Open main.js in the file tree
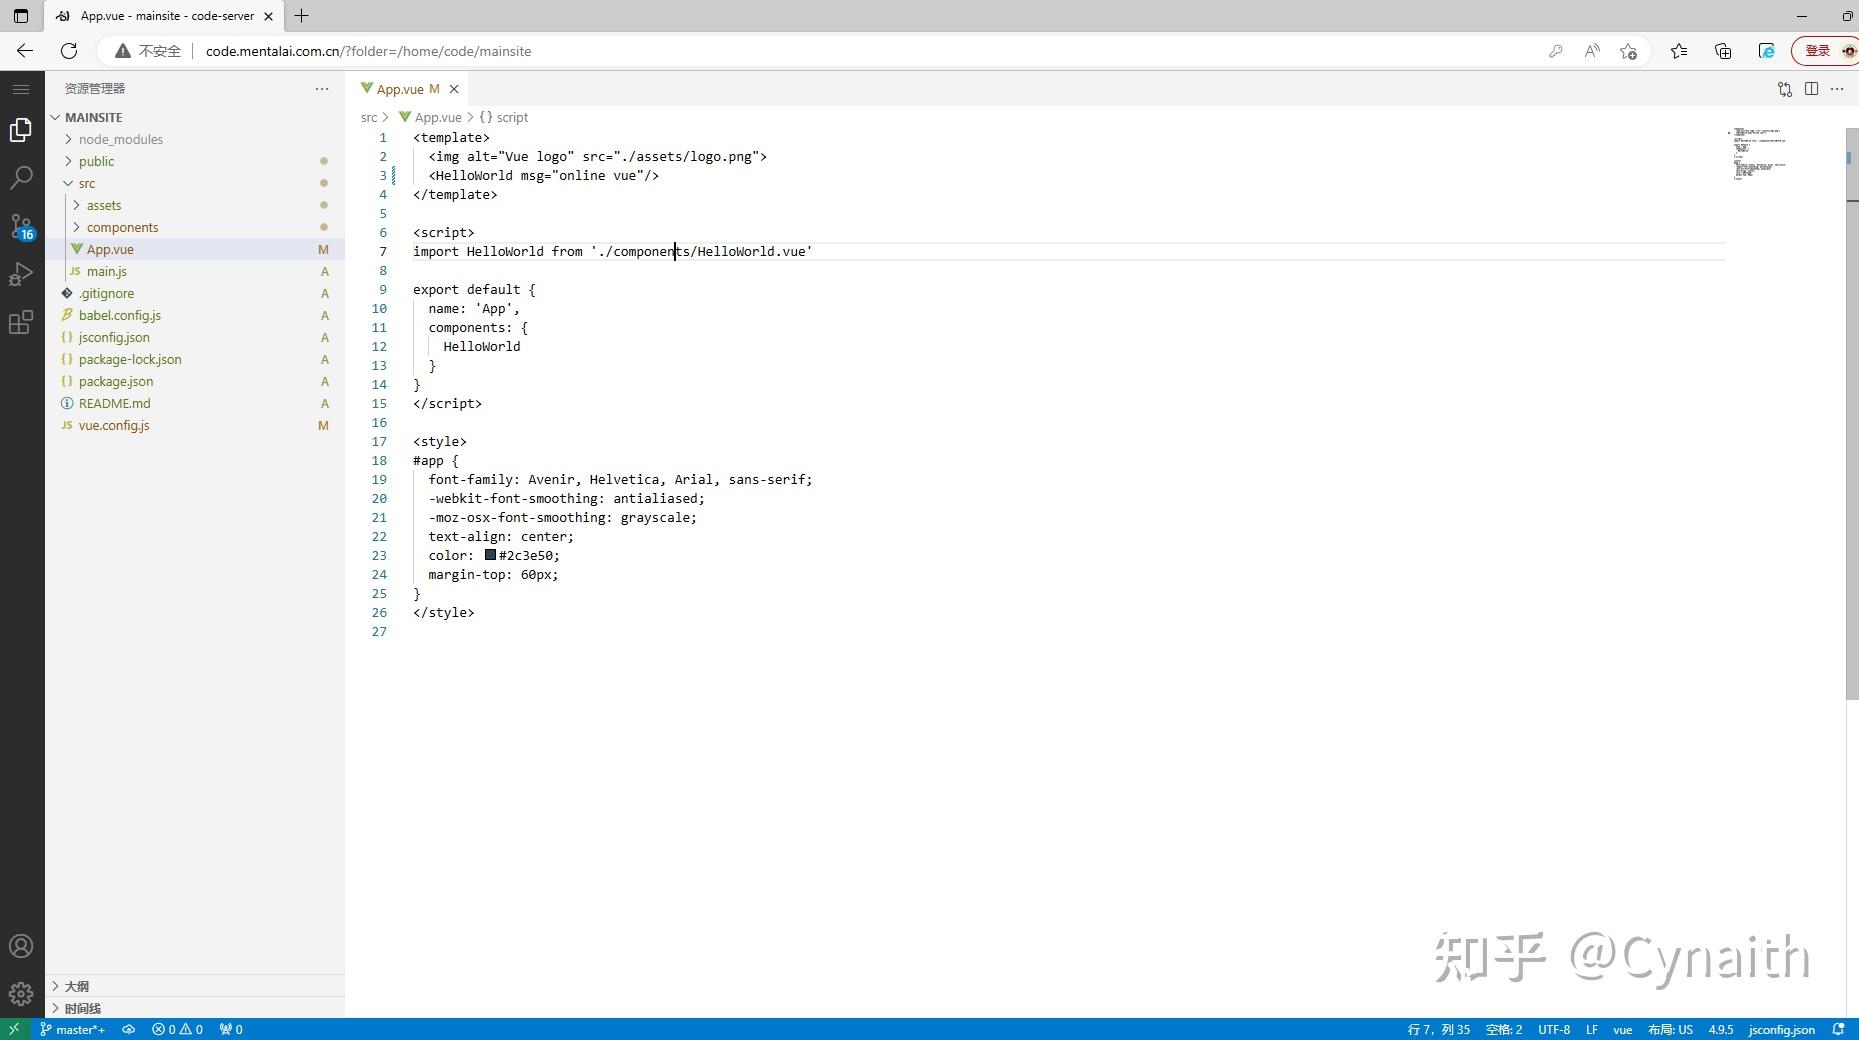The height and width of the screenshot is (1040, 1859). click(195, 271)
